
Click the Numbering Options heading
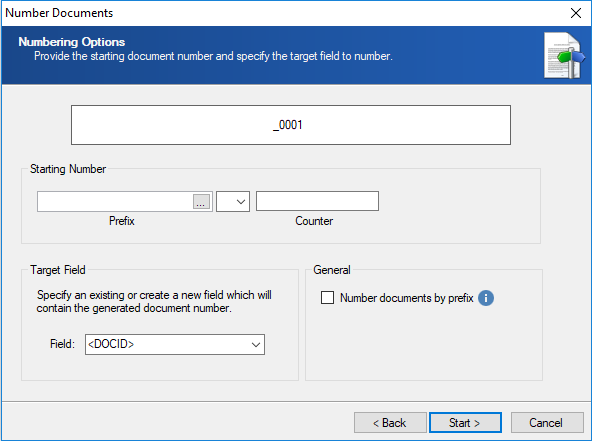(72, 42)
